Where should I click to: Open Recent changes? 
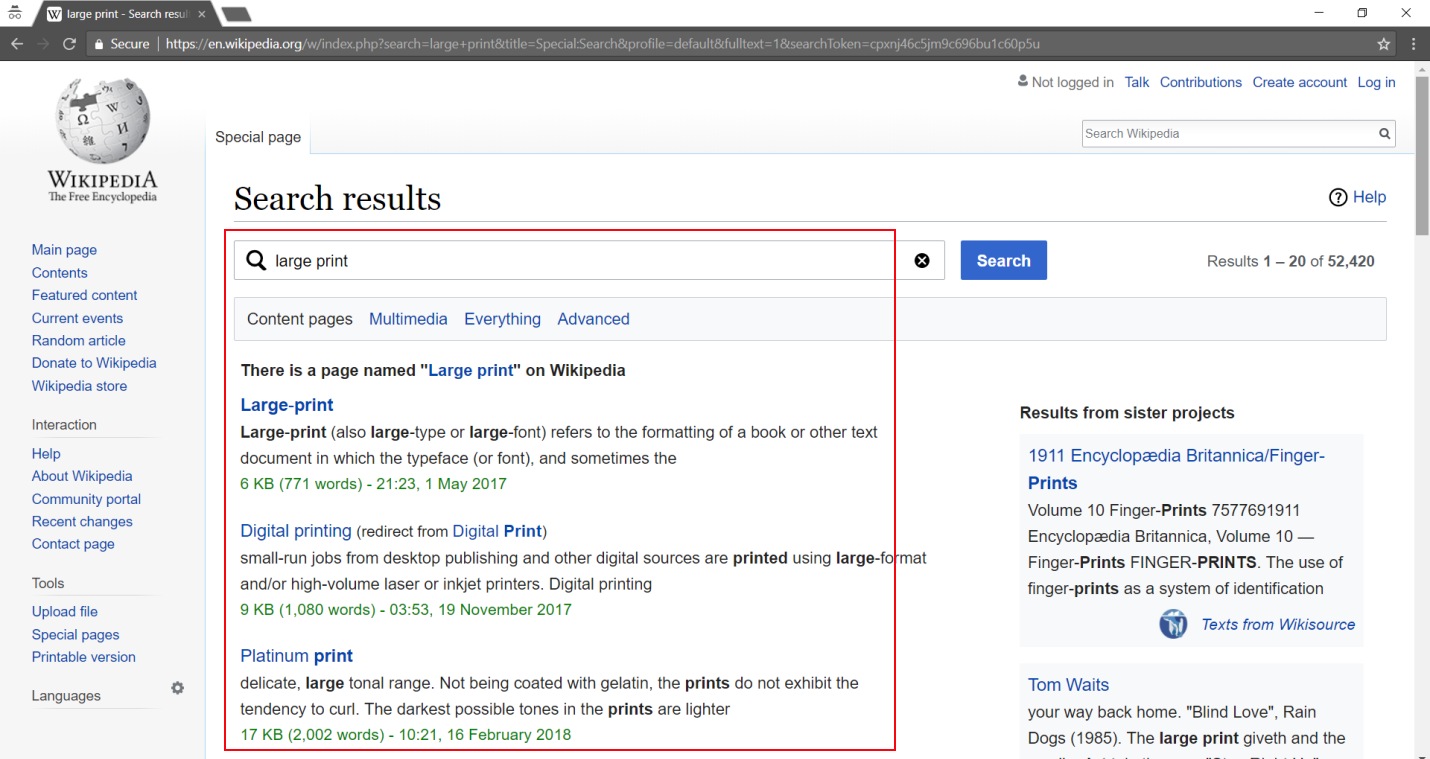pyautogui.click(x=82, y=521)
